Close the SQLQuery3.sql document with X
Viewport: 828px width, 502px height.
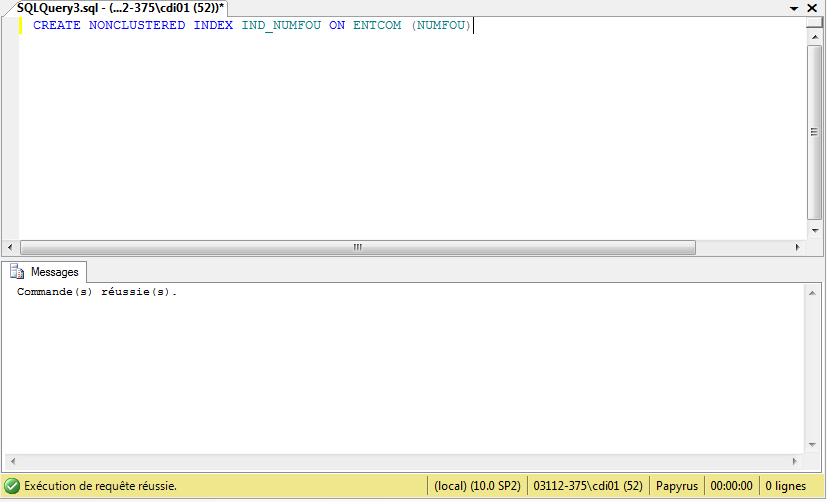point(814,7)
